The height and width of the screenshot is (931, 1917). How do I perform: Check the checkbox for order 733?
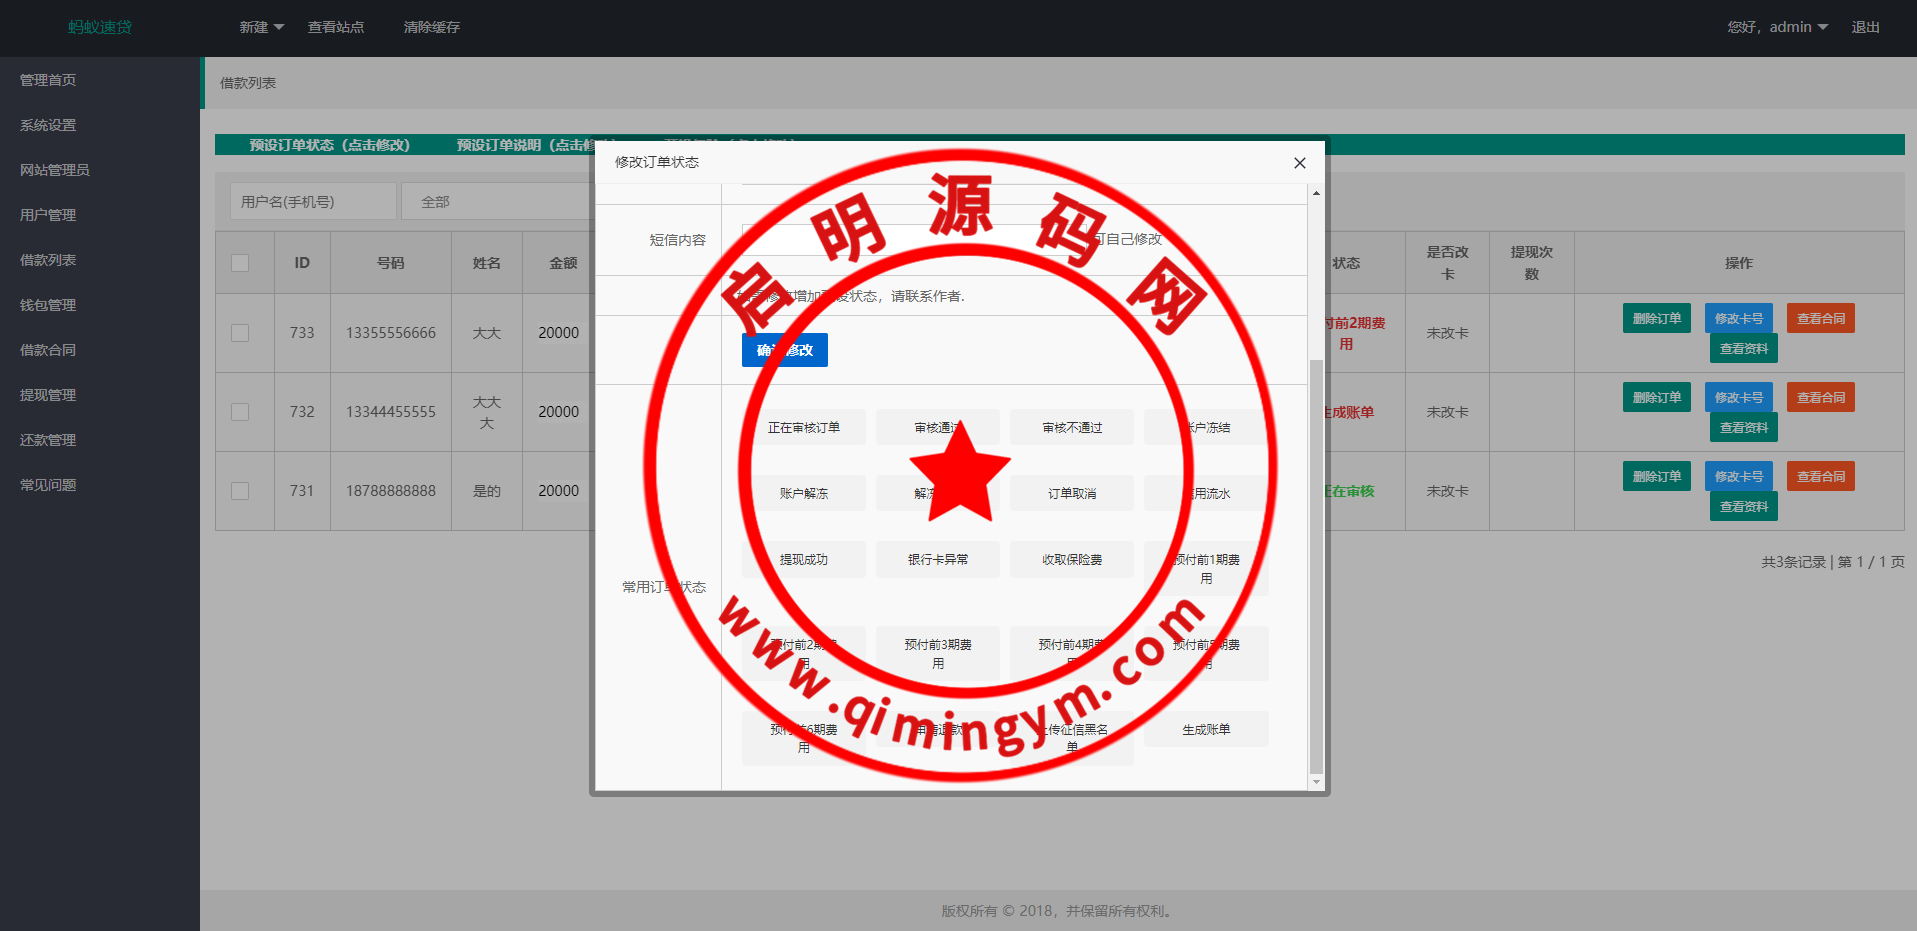[240, 333]
